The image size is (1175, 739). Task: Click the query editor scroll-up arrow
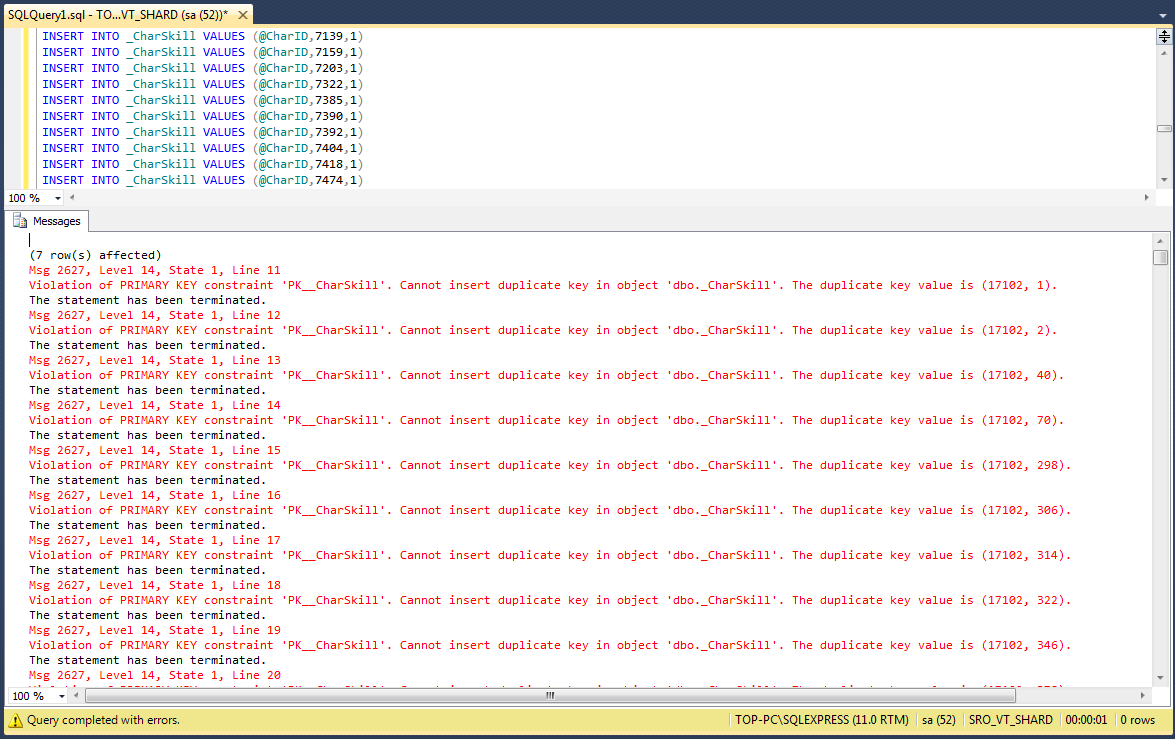(1164, 53)
